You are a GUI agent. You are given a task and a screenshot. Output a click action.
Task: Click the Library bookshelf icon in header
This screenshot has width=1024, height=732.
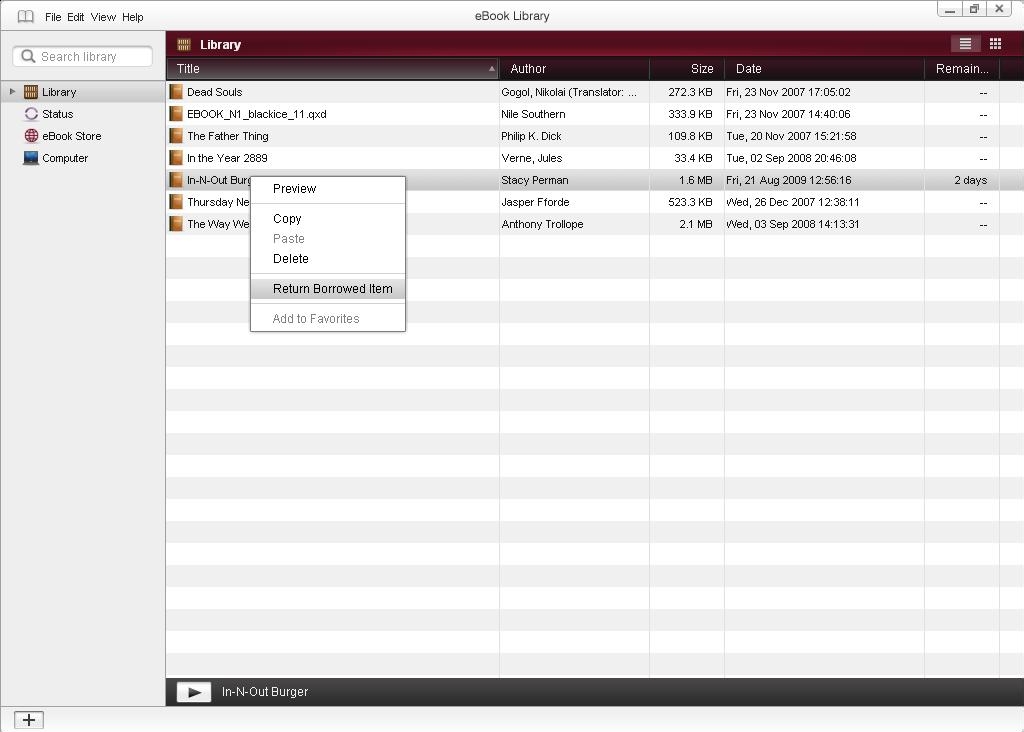pos(184,44)
